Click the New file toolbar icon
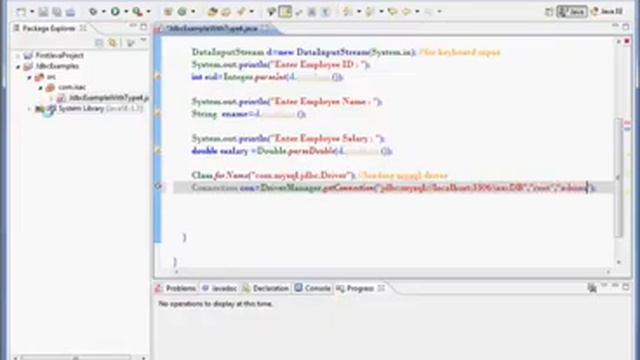This screenshot has width=640, height=360. point(20,12)
